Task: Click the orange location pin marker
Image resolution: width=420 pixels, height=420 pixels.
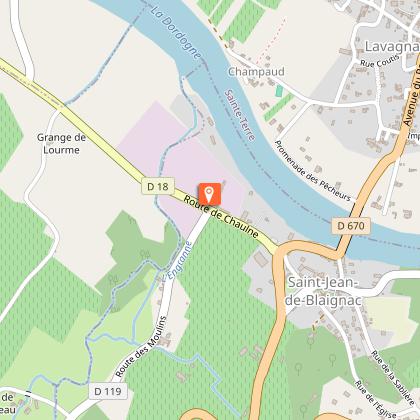Action: click(x=210, y=194)
